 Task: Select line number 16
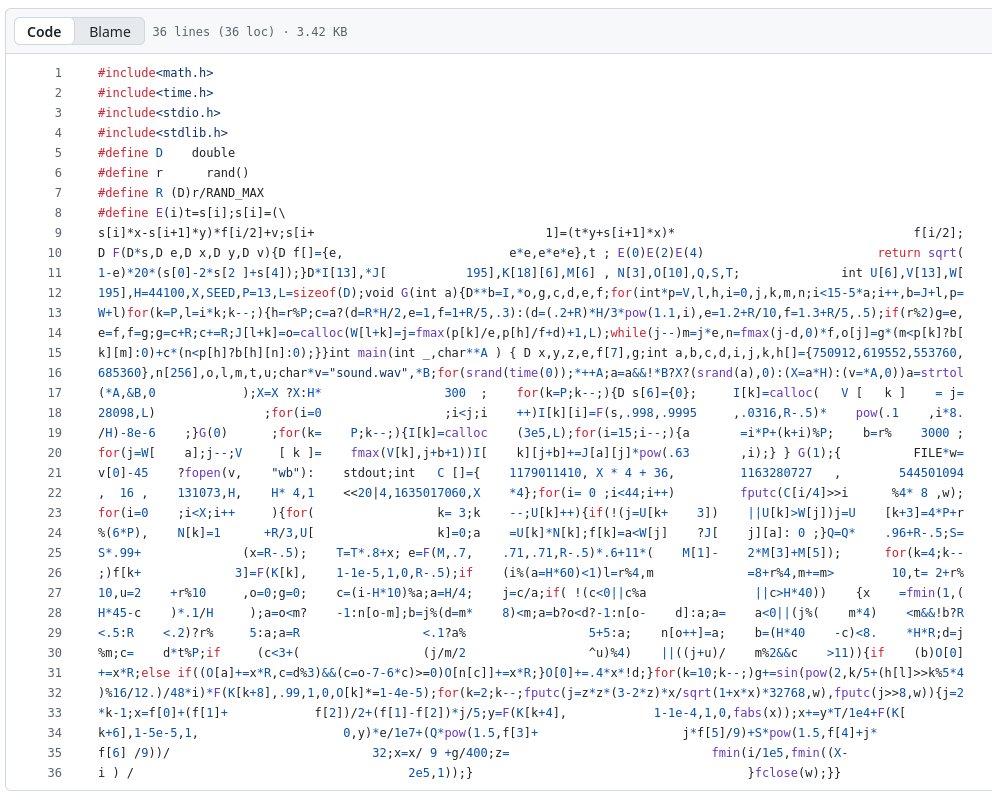coord(55,373)
